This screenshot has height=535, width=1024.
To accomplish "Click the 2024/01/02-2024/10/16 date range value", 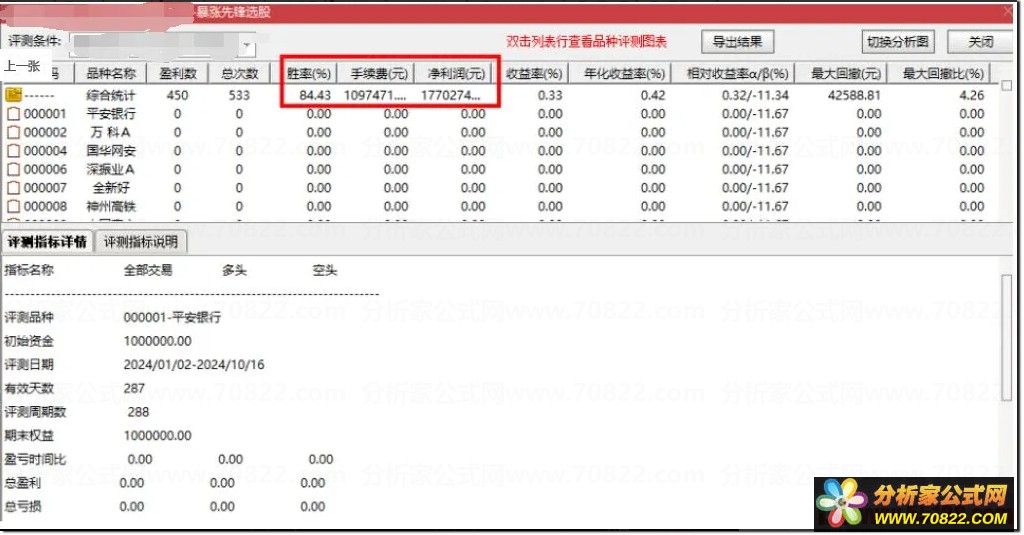I will coord(194,365).
